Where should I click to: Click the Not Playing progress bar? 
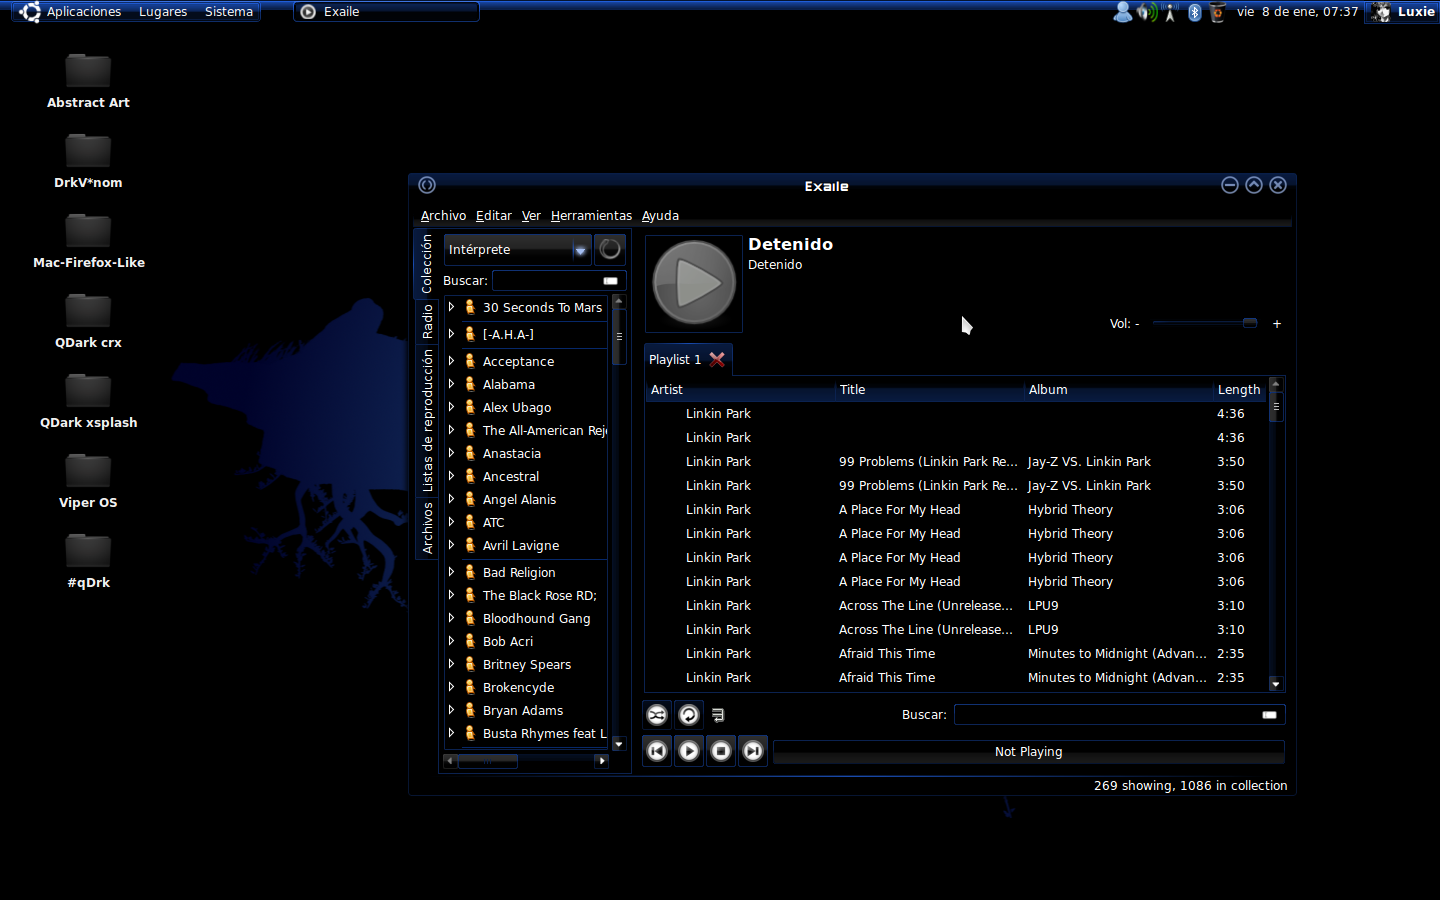[x=1028, y=752]
